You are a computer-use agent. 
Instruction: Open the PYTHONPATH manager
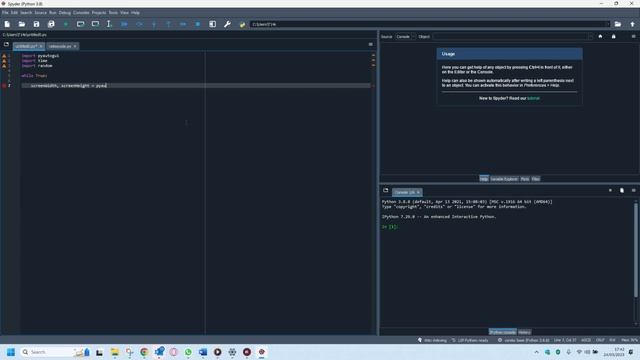[x=242, y=24]
